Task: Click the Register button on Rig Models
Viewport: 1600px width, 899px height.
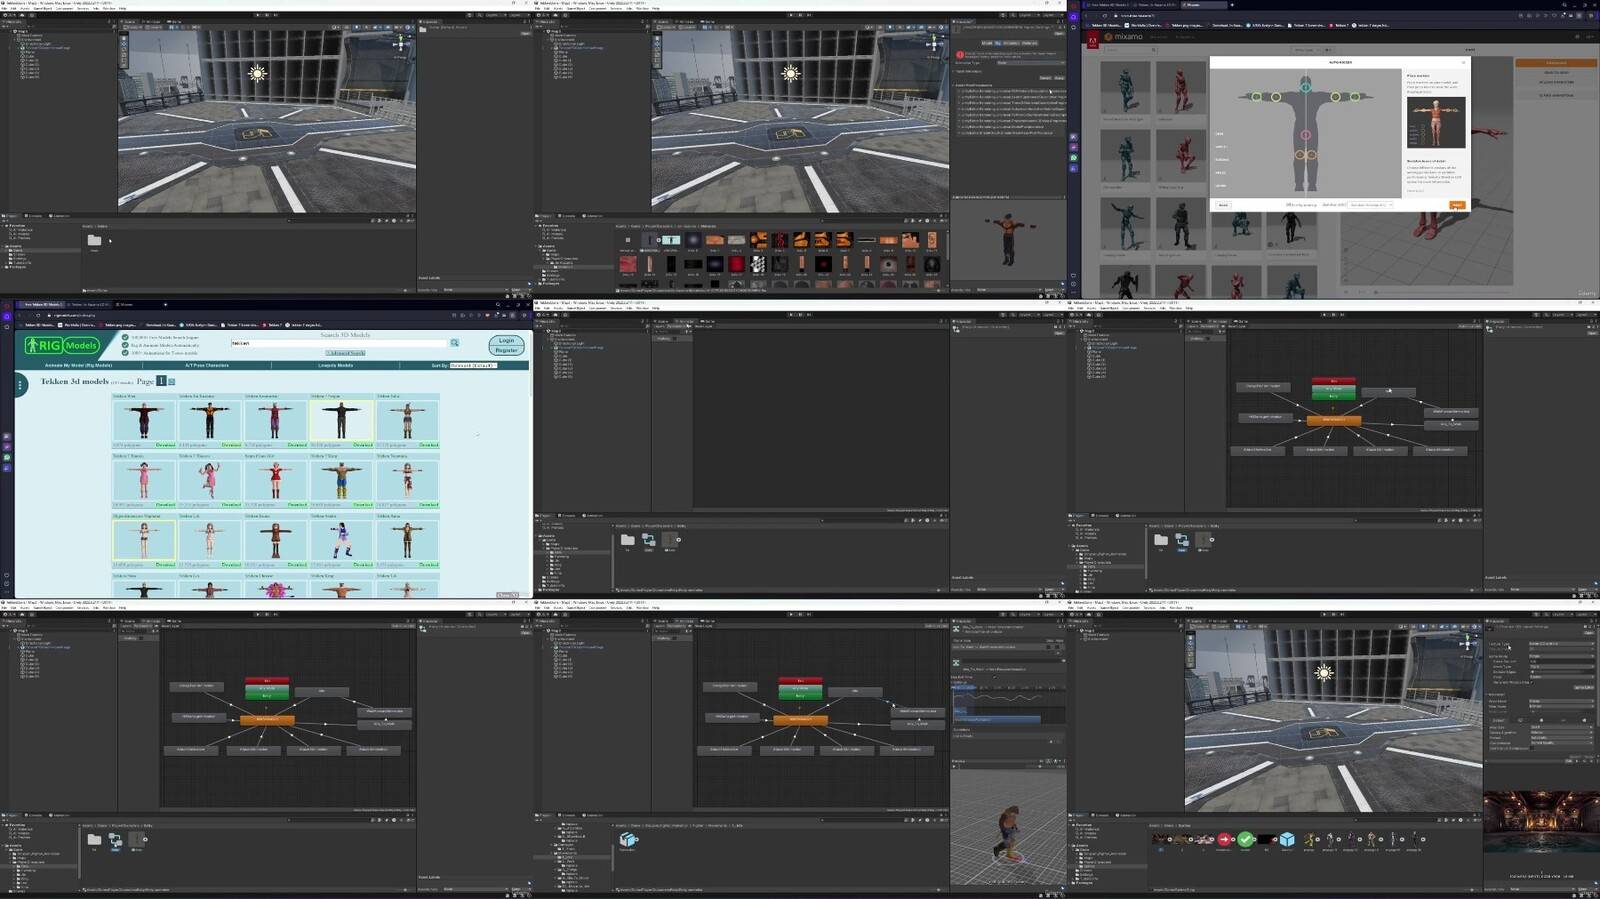Action: tap(506, 350)
